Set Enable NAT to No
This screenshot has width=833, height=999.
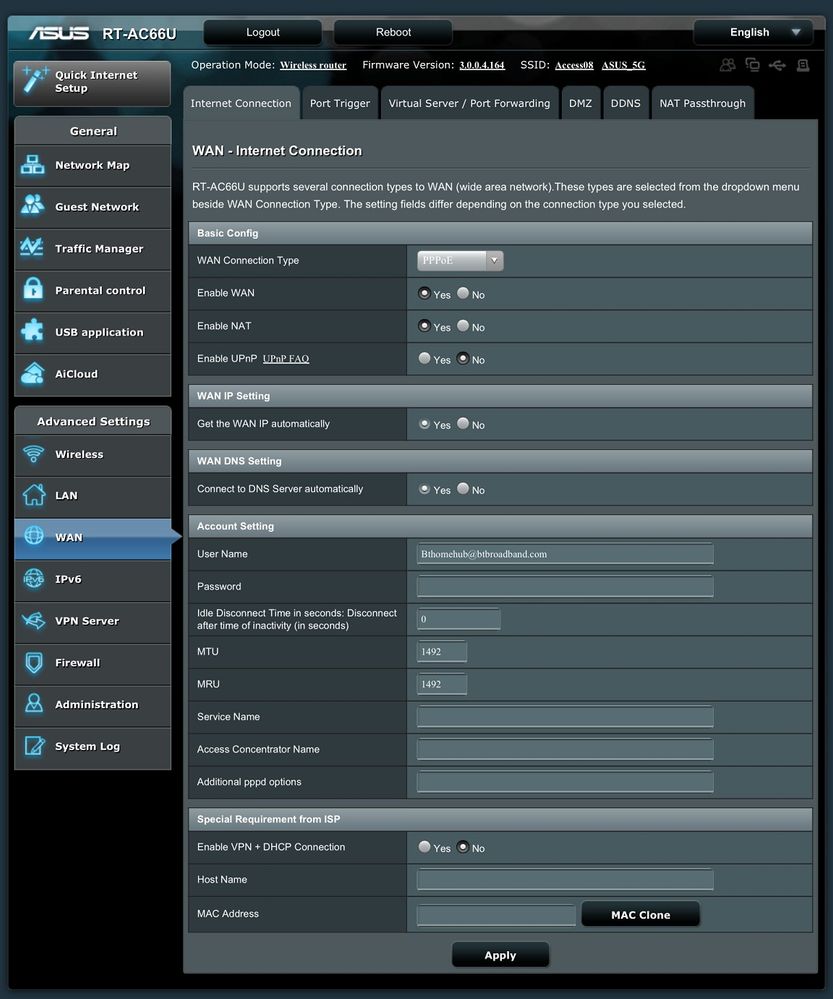point(463,326)
